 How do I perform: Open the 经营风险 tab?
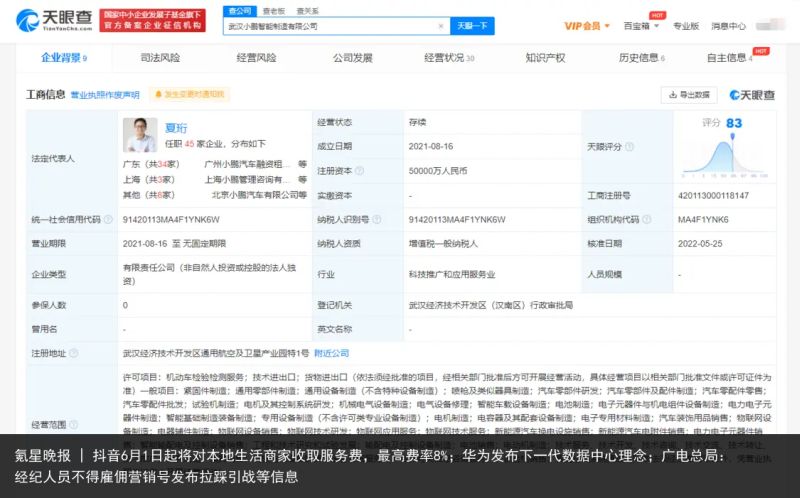pyautogui.click(x=256, y=58)
